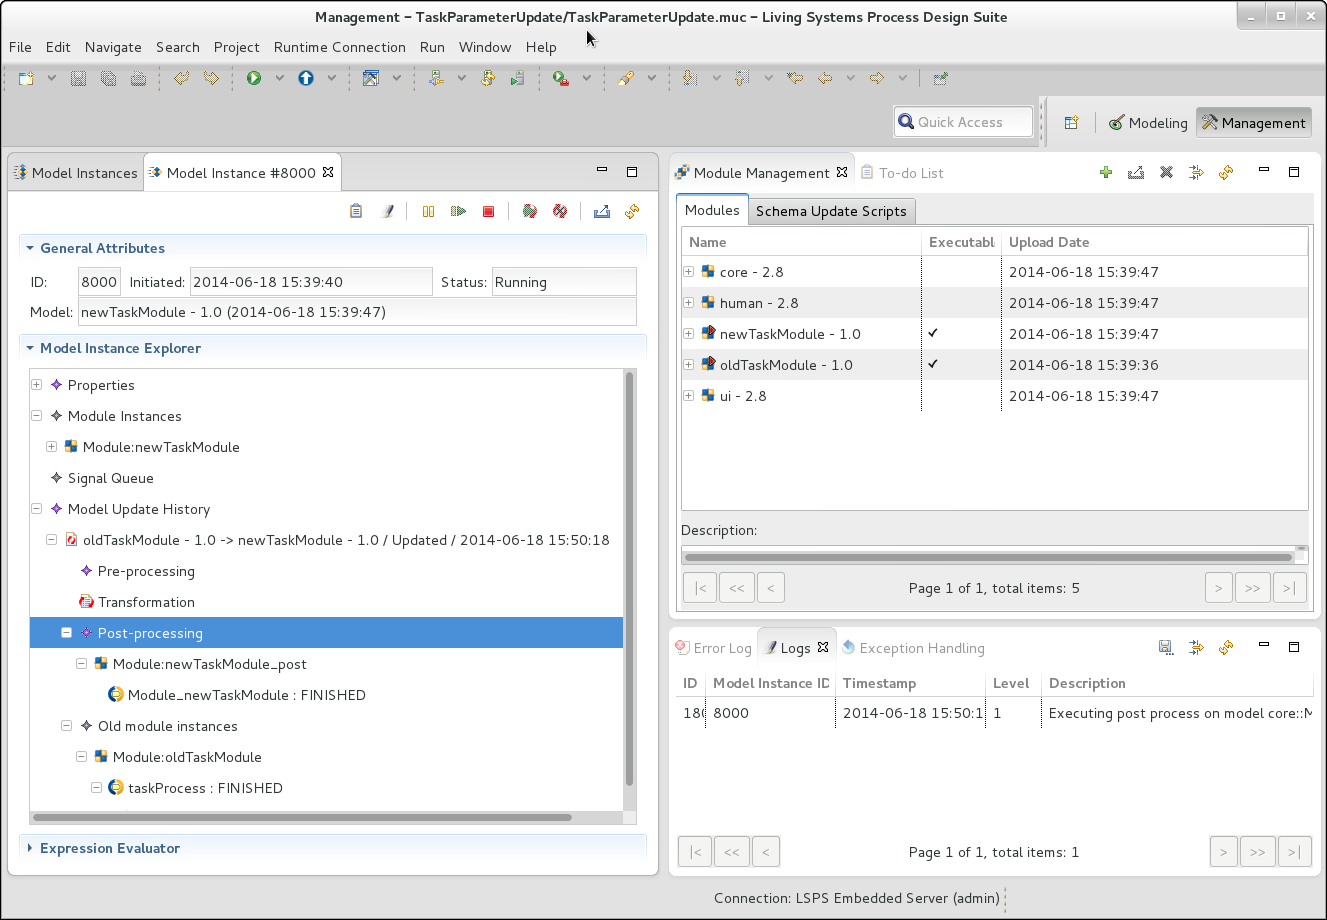Screen dimensions: 1327x920
Task: Open the Error Log tab
Action: [713, 648]
